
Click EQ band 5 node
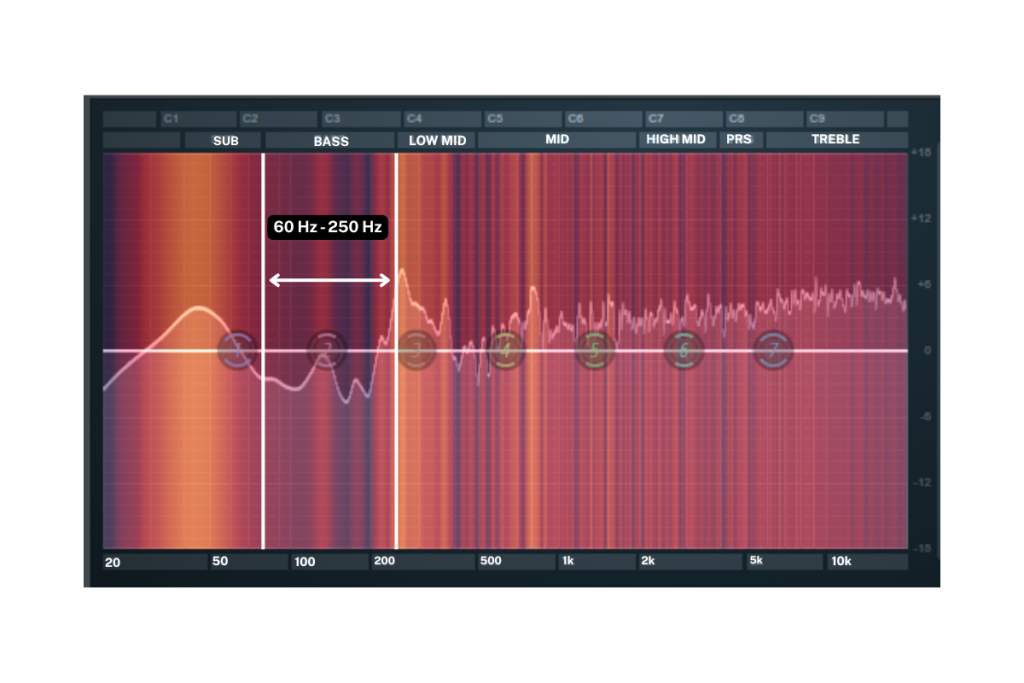point(595,350)
